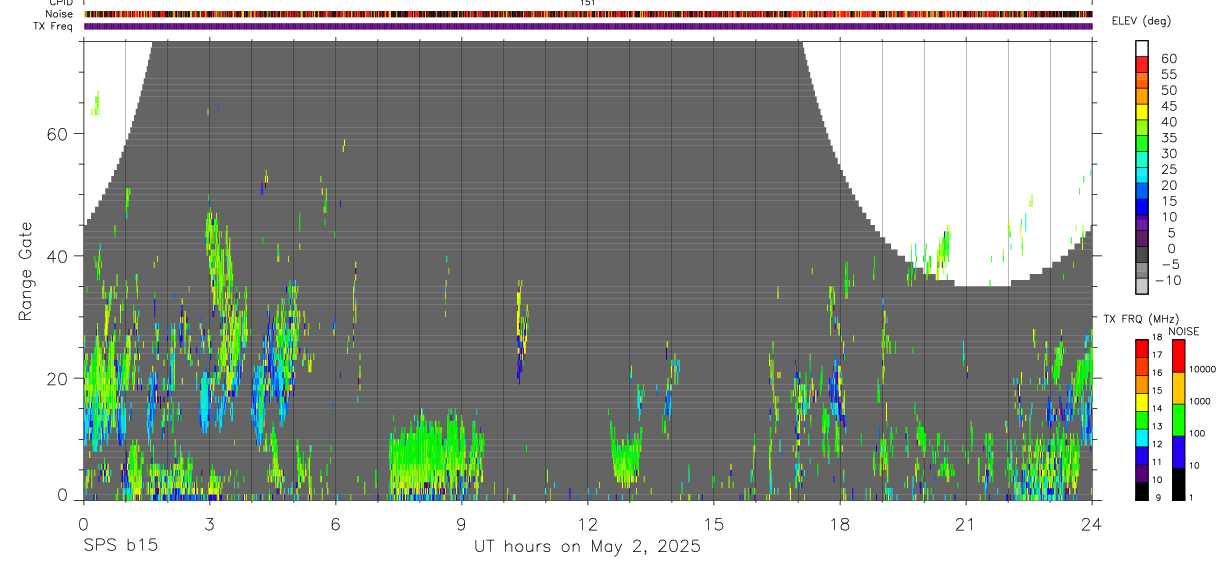Image resolution: width=1228 pixels, height=567 pixels.
Task: Select the green swatch in NOISE bar
Action: [x=1179, y=419]
